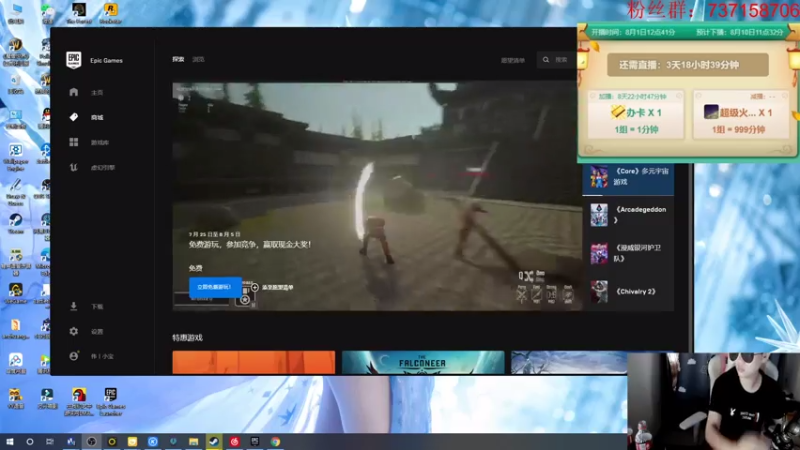Switch to OBS in the taskbar
800x450 pixels.
[x=91, y=441]
